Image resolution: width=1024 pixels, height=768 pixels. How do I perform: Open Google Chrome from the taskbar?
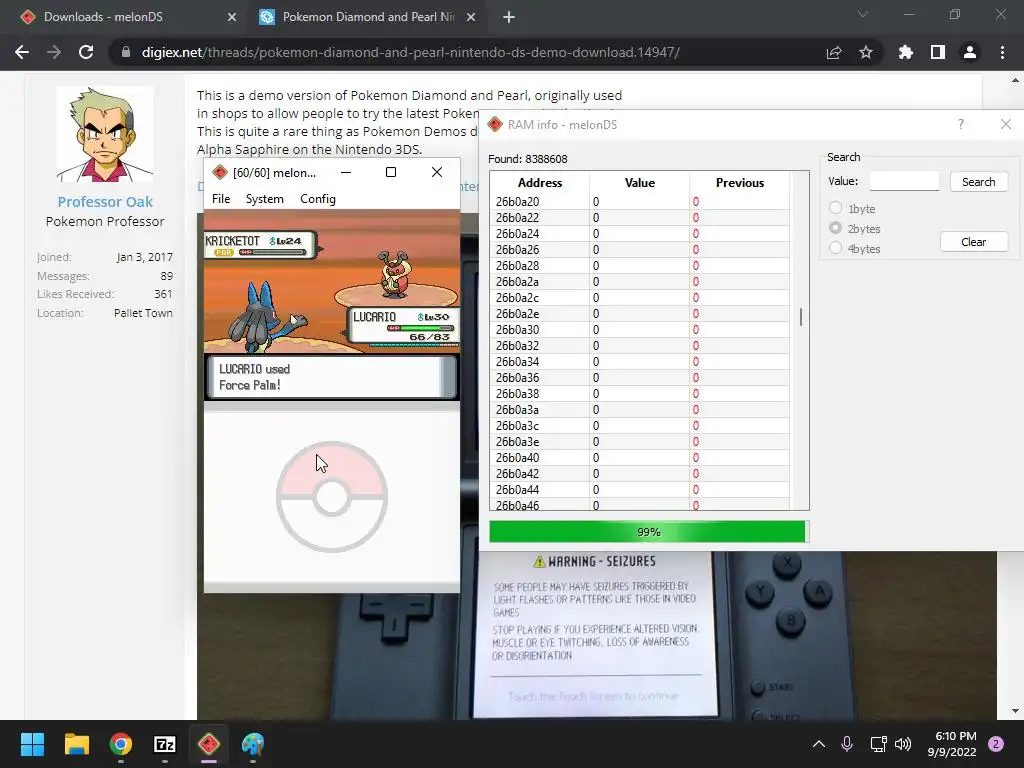pos(121,744)
